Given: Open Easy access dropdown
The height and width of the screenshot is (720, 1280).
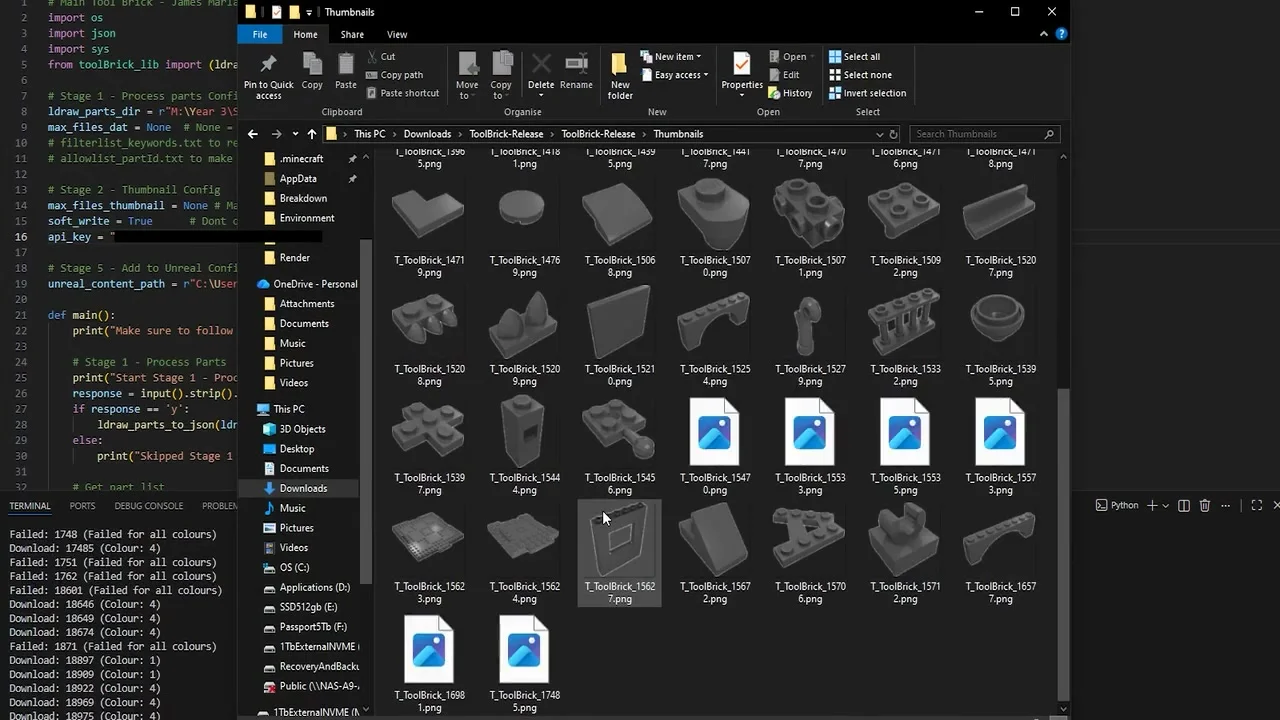Looking at the screenshot, I should click(675, 75).
